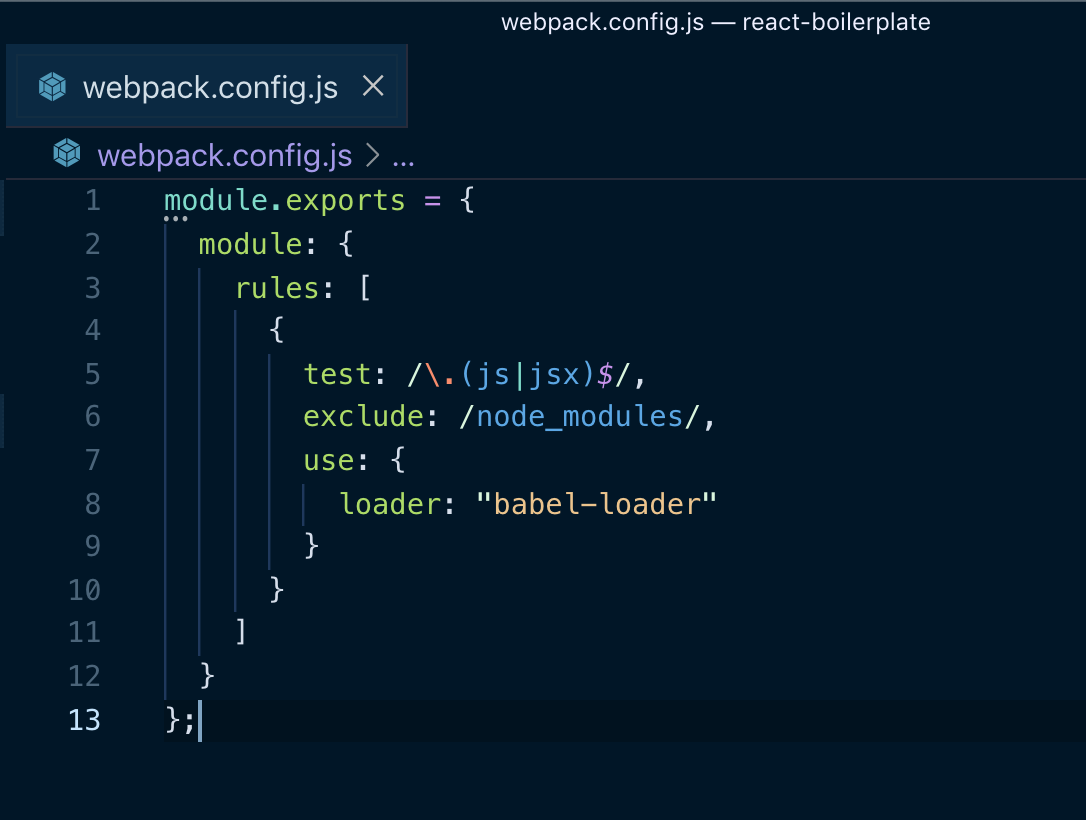Screen dimensions: 1086x820
Task: Click the webpack logo icon on the editor tab
Action: (51, 86)
